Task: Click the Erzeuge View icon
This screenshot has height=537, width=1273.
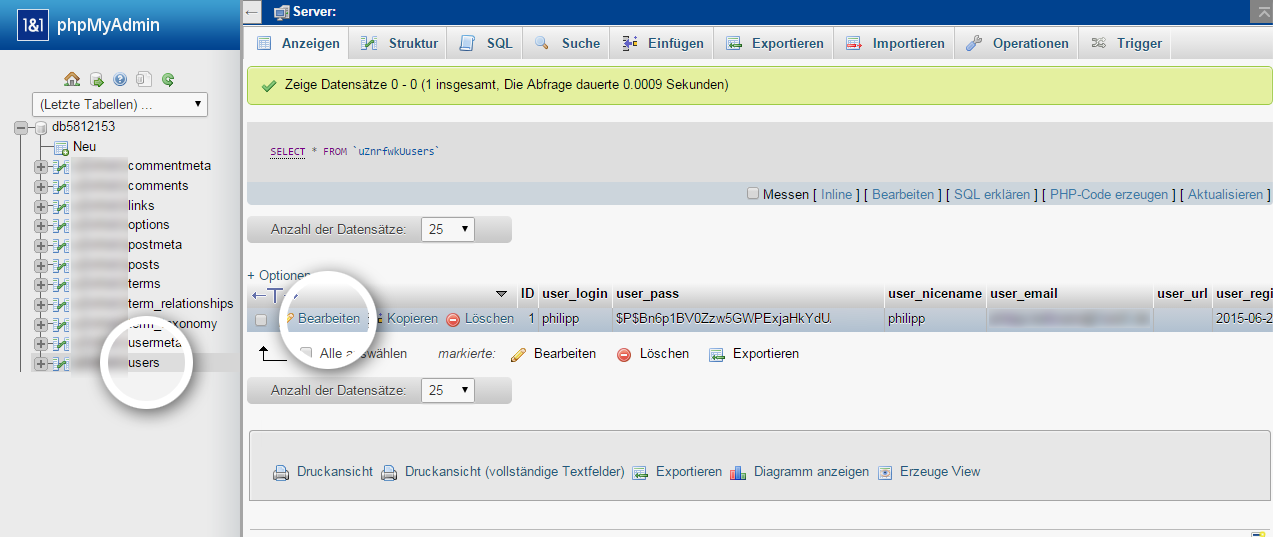Action: tap(884, 472)
